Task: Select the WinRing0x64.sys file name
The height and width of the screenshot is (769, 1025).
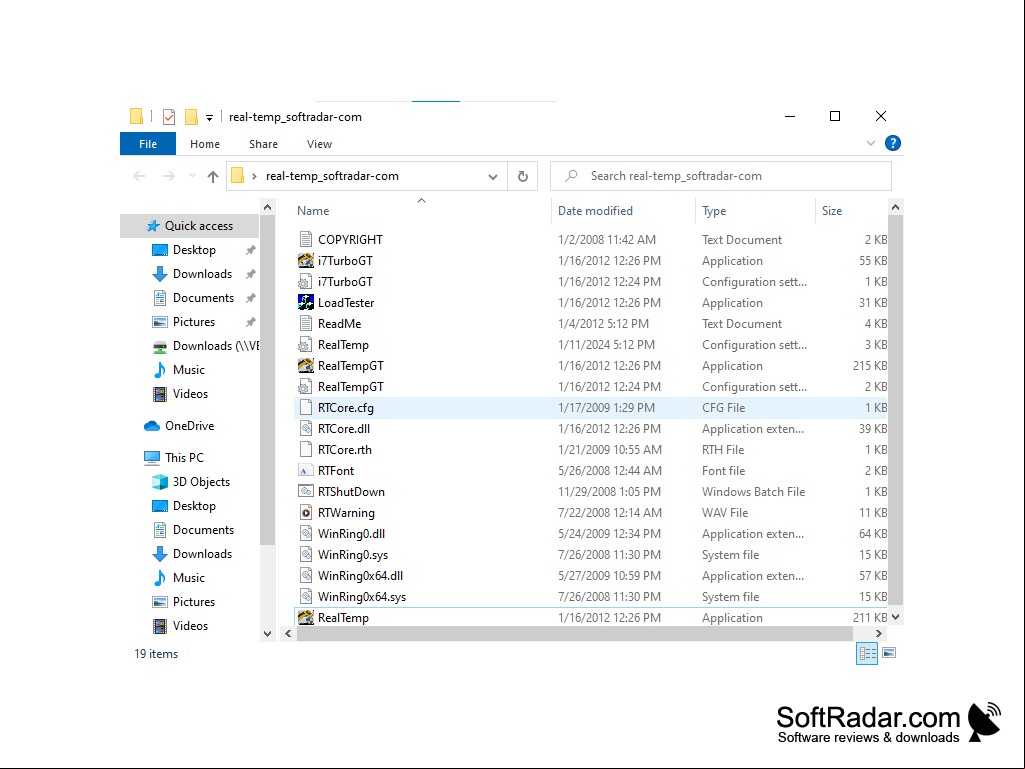Action: pos(361,596)
